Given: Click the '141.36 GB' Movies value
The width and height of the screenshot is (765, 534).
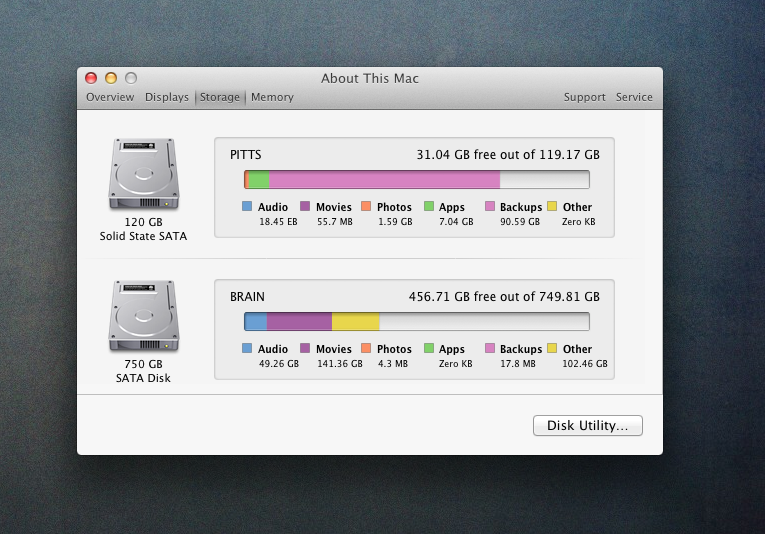Looking at the screenshot, I should (340, 364).
